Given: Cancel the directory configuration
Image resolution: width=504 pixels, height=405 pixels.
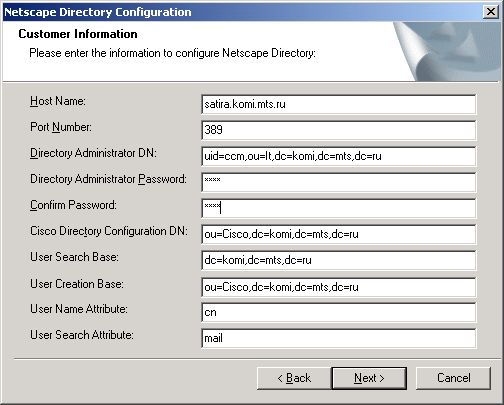Looking at the screenshot, I should [x=454, y=378].
